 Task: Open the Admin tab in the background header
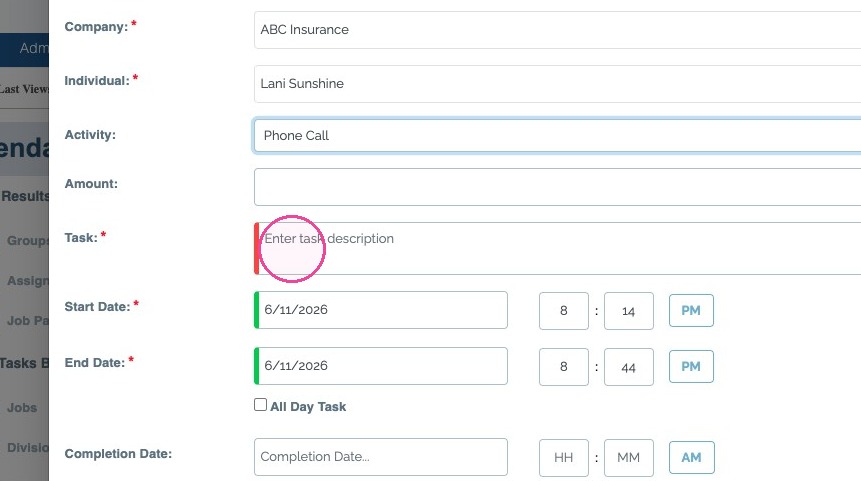click(x=33, y=48)
